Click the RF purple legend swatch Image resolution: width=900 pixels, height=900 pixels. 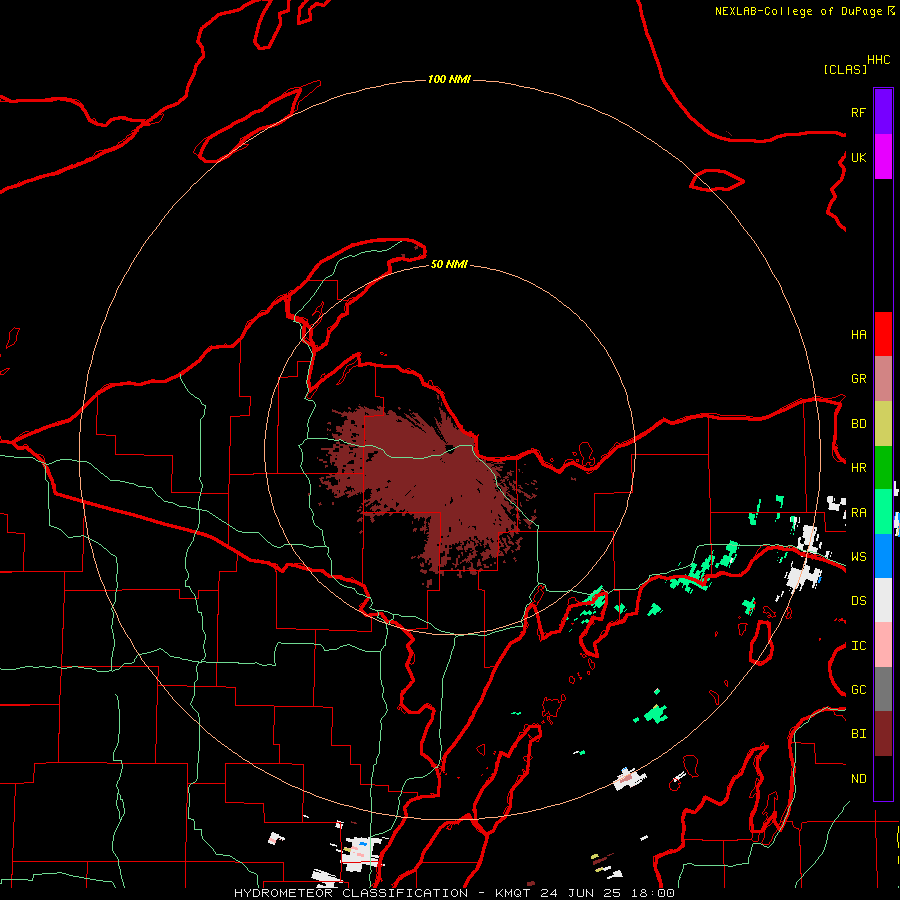[x=883, y=112]
